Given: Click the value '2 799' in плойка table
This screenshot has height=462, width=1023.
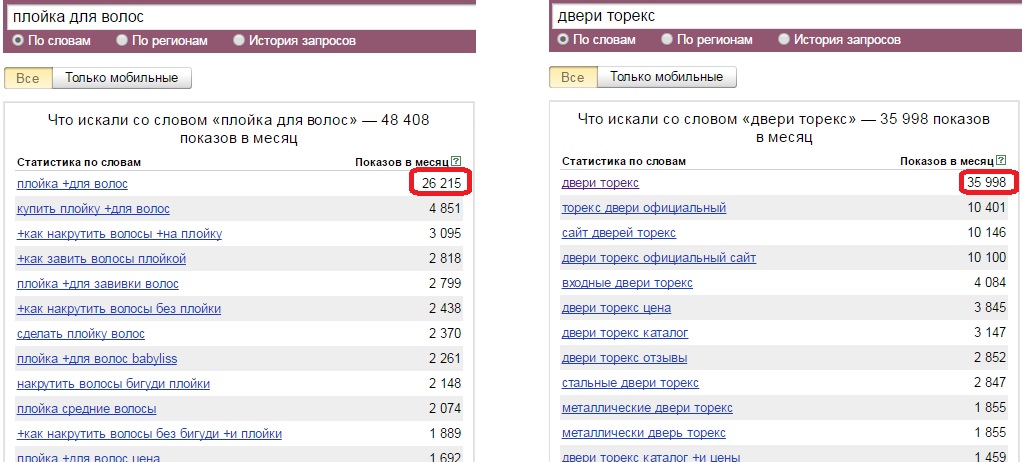Looking at the screenshot, I should point(445,284).
